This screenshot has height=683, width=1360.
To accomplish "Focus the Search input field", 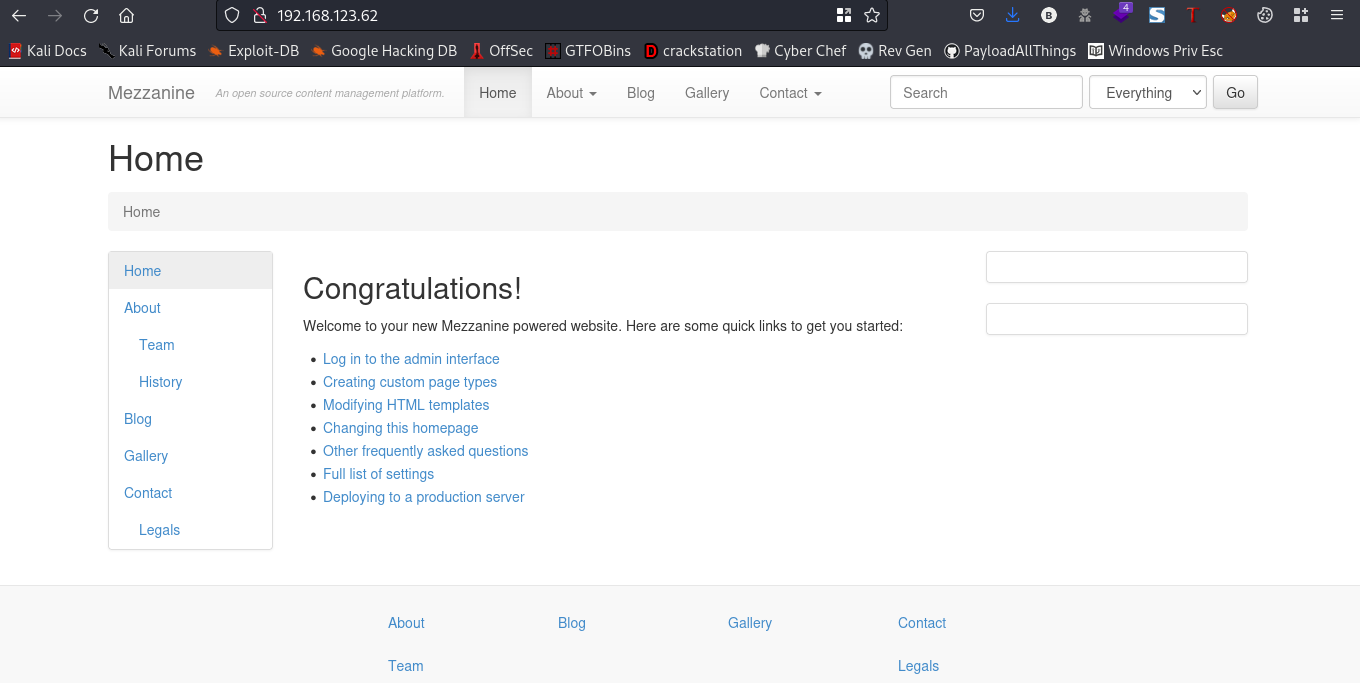I will click(986, 93).
